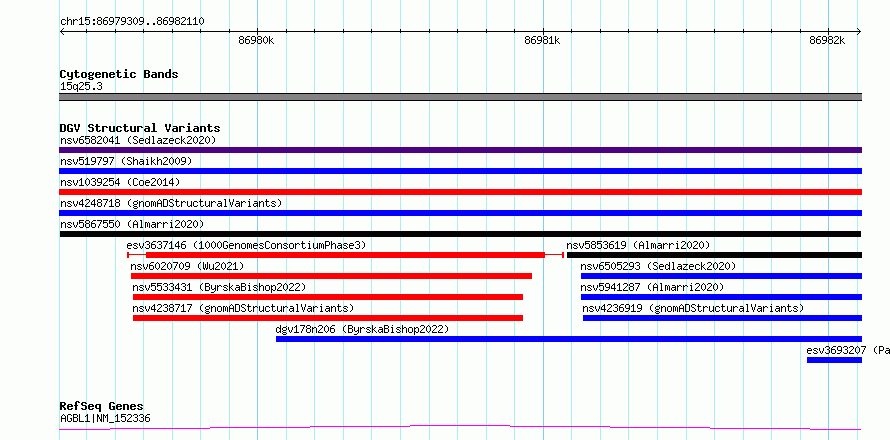The image size is (890, 440).
Task: Click the blue nsv5941287 variant bar
Action: (721, 297)
